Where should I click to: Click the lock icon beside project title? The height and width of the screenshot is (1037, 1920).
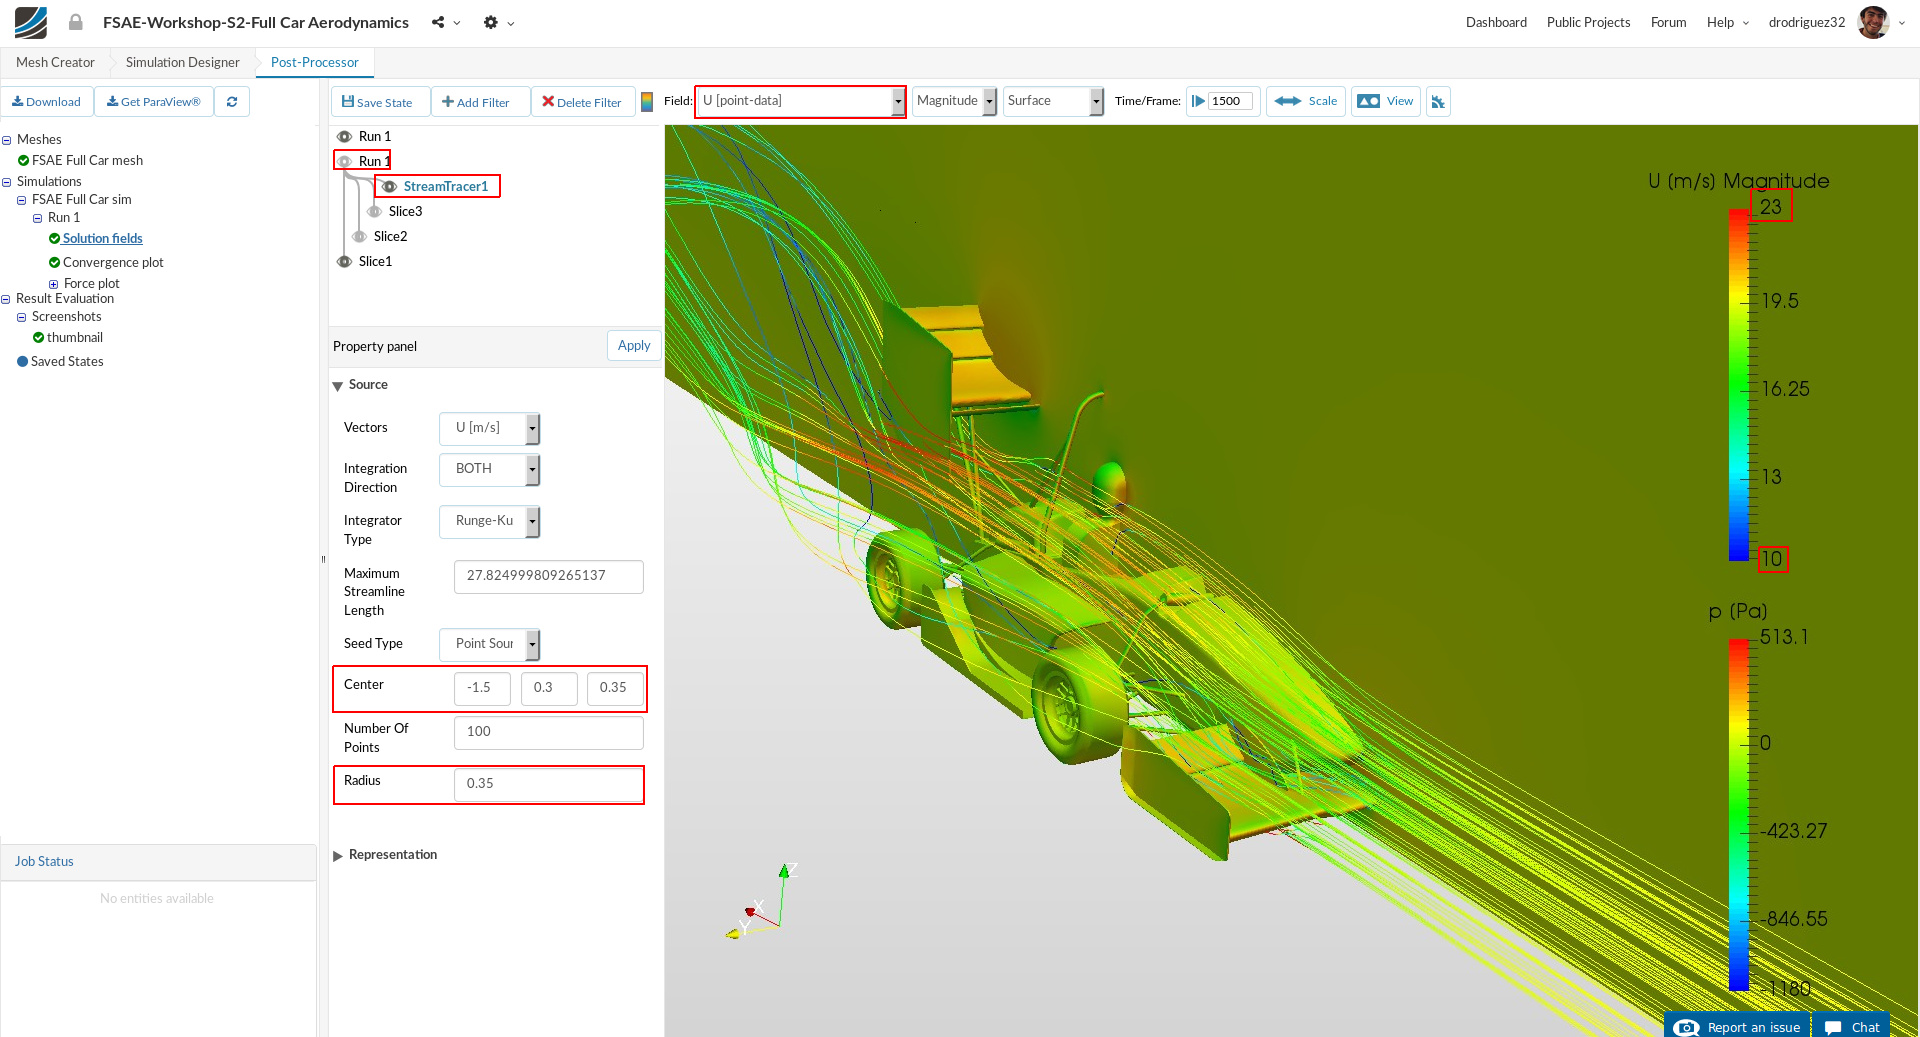[76, 22]
